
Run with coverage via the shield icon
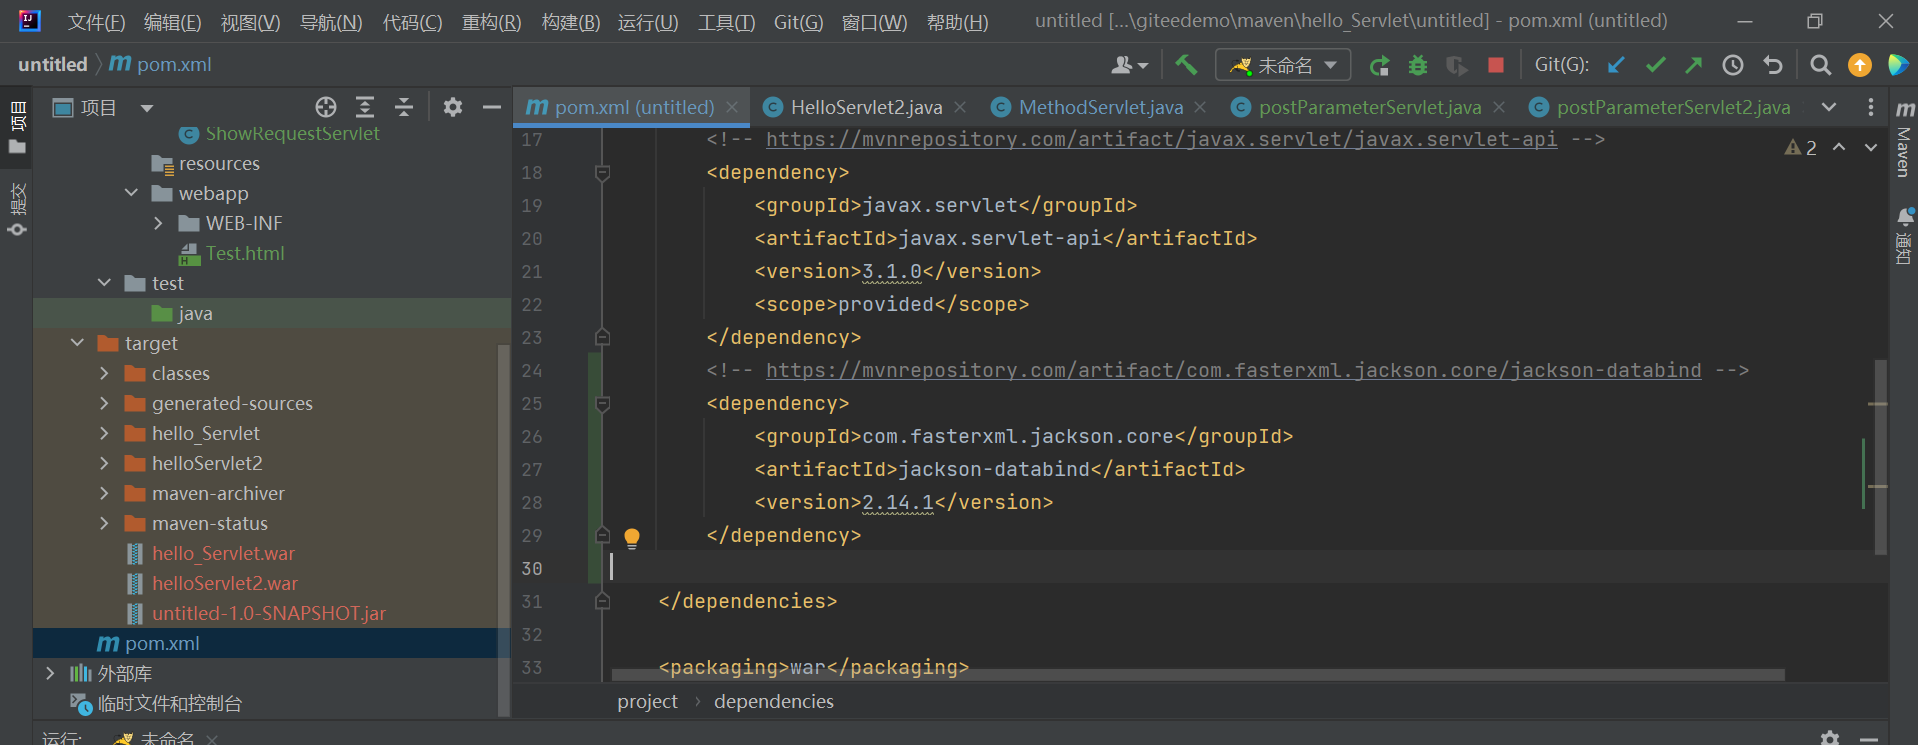[1456, 65]
